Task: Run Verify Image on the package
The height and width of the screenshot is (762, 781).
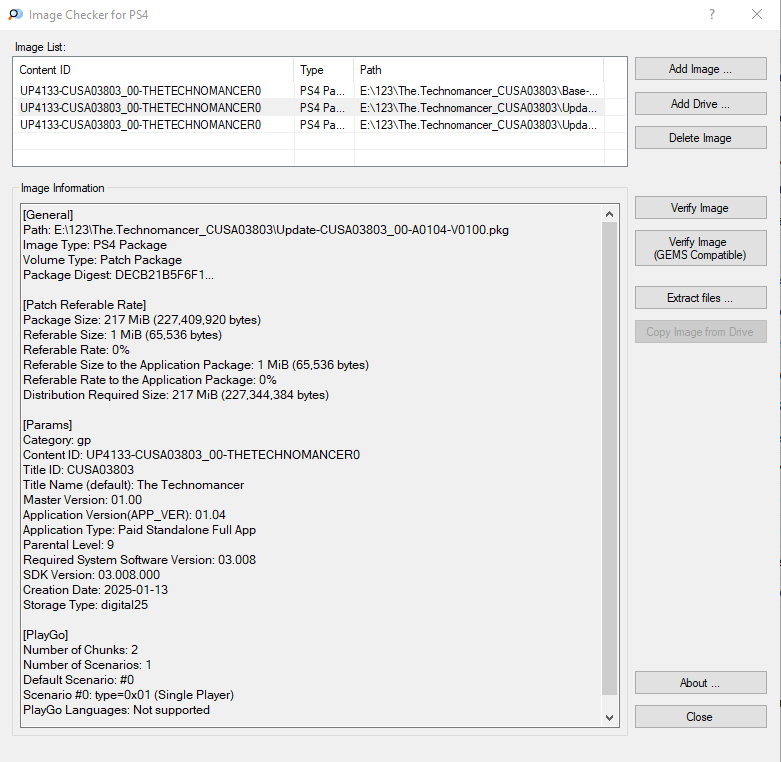Action: click(x=700, y=208)
